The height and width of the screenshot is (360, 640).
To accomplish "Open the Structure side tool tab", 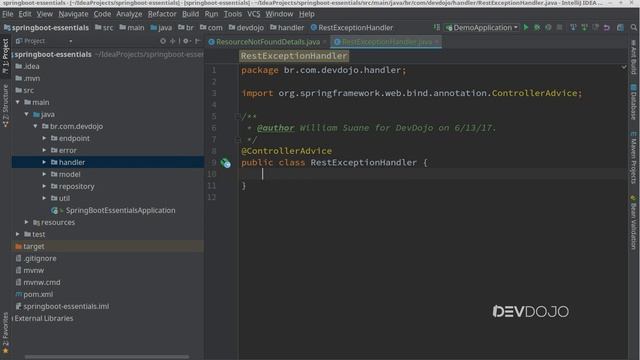I will (5, 106).
